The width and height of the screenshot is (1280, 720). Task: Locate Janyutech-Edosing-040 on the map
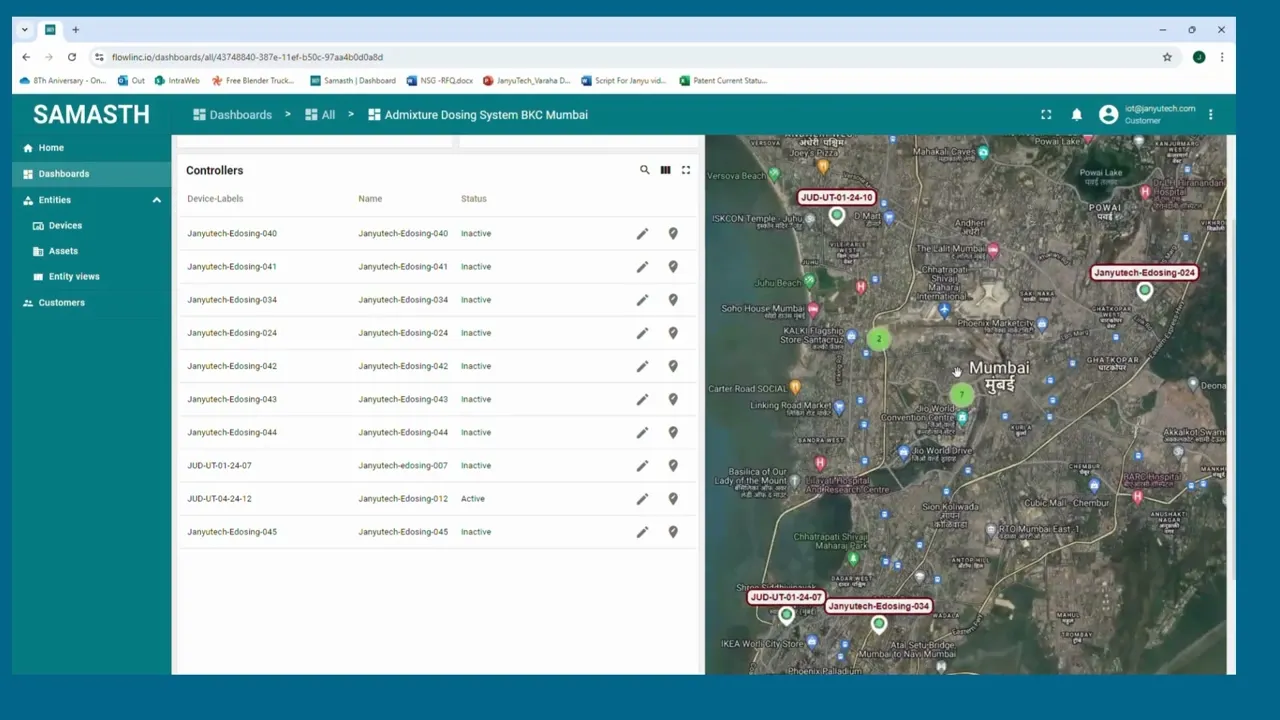[673, 234]
